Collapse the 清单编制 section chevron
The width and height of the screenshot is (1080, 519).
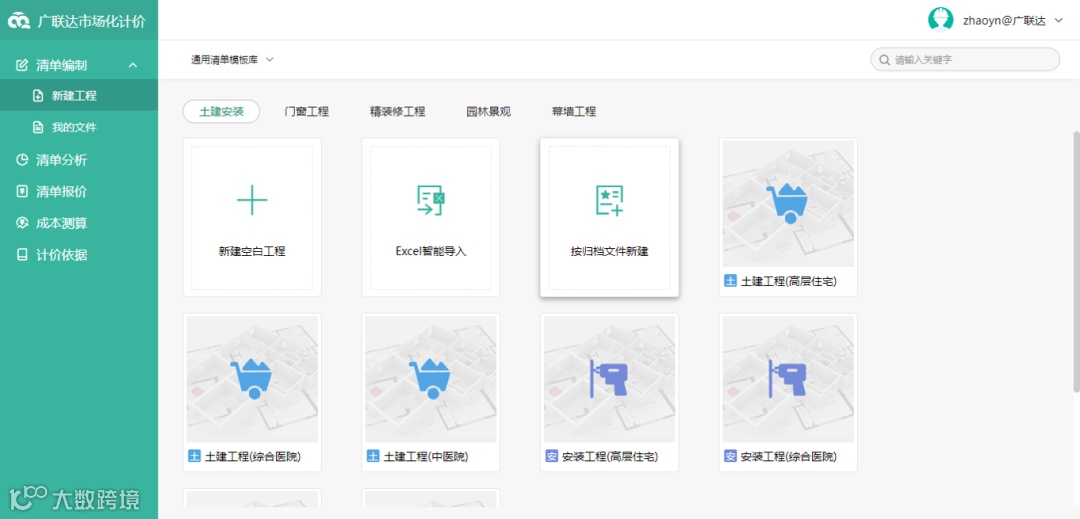133,65
